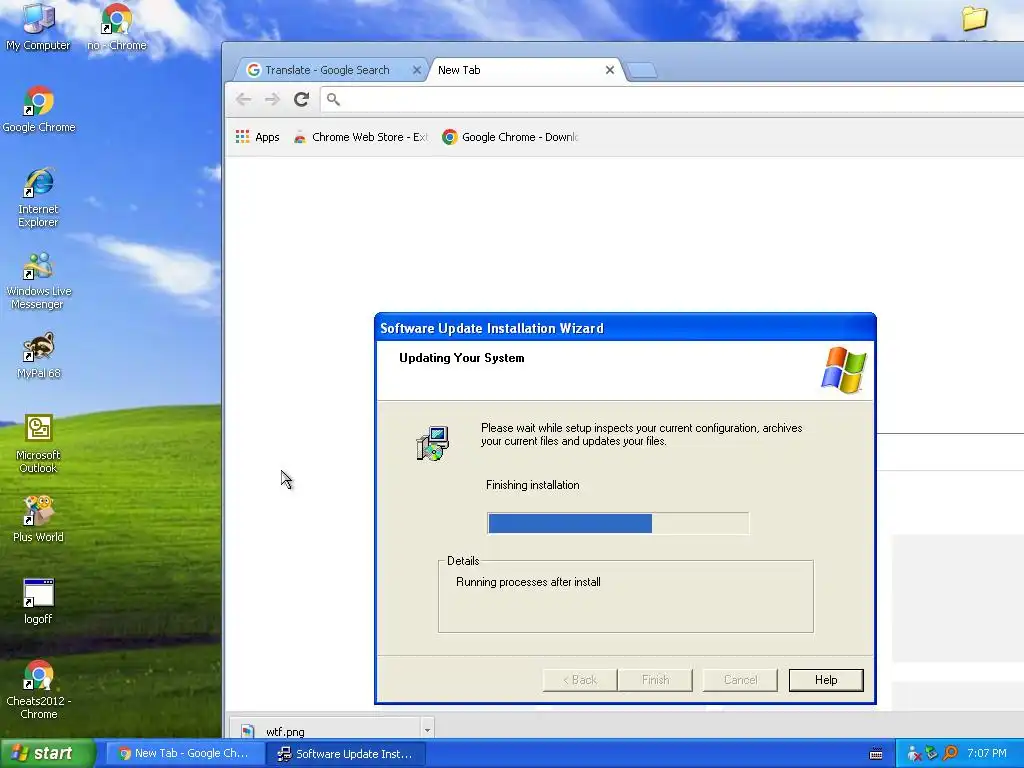Open the folder icon at desktop corner

974,18
